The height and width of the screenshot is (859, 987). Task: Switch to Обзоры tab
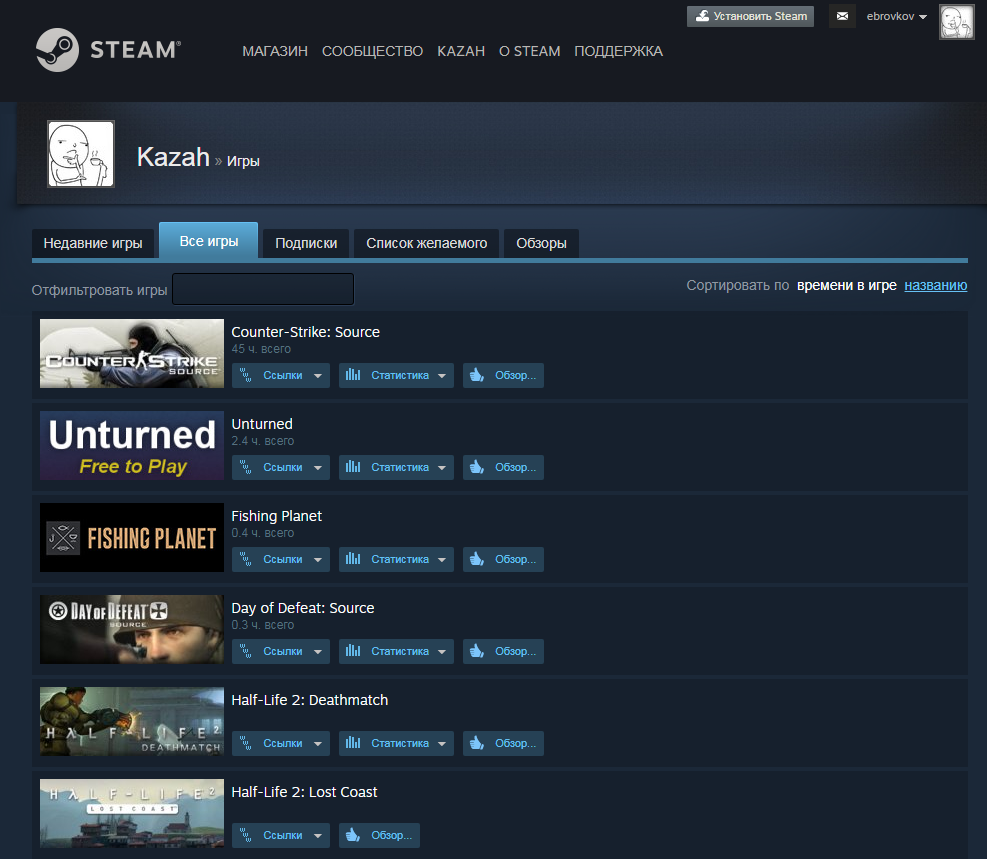click(x=541, y=243)
